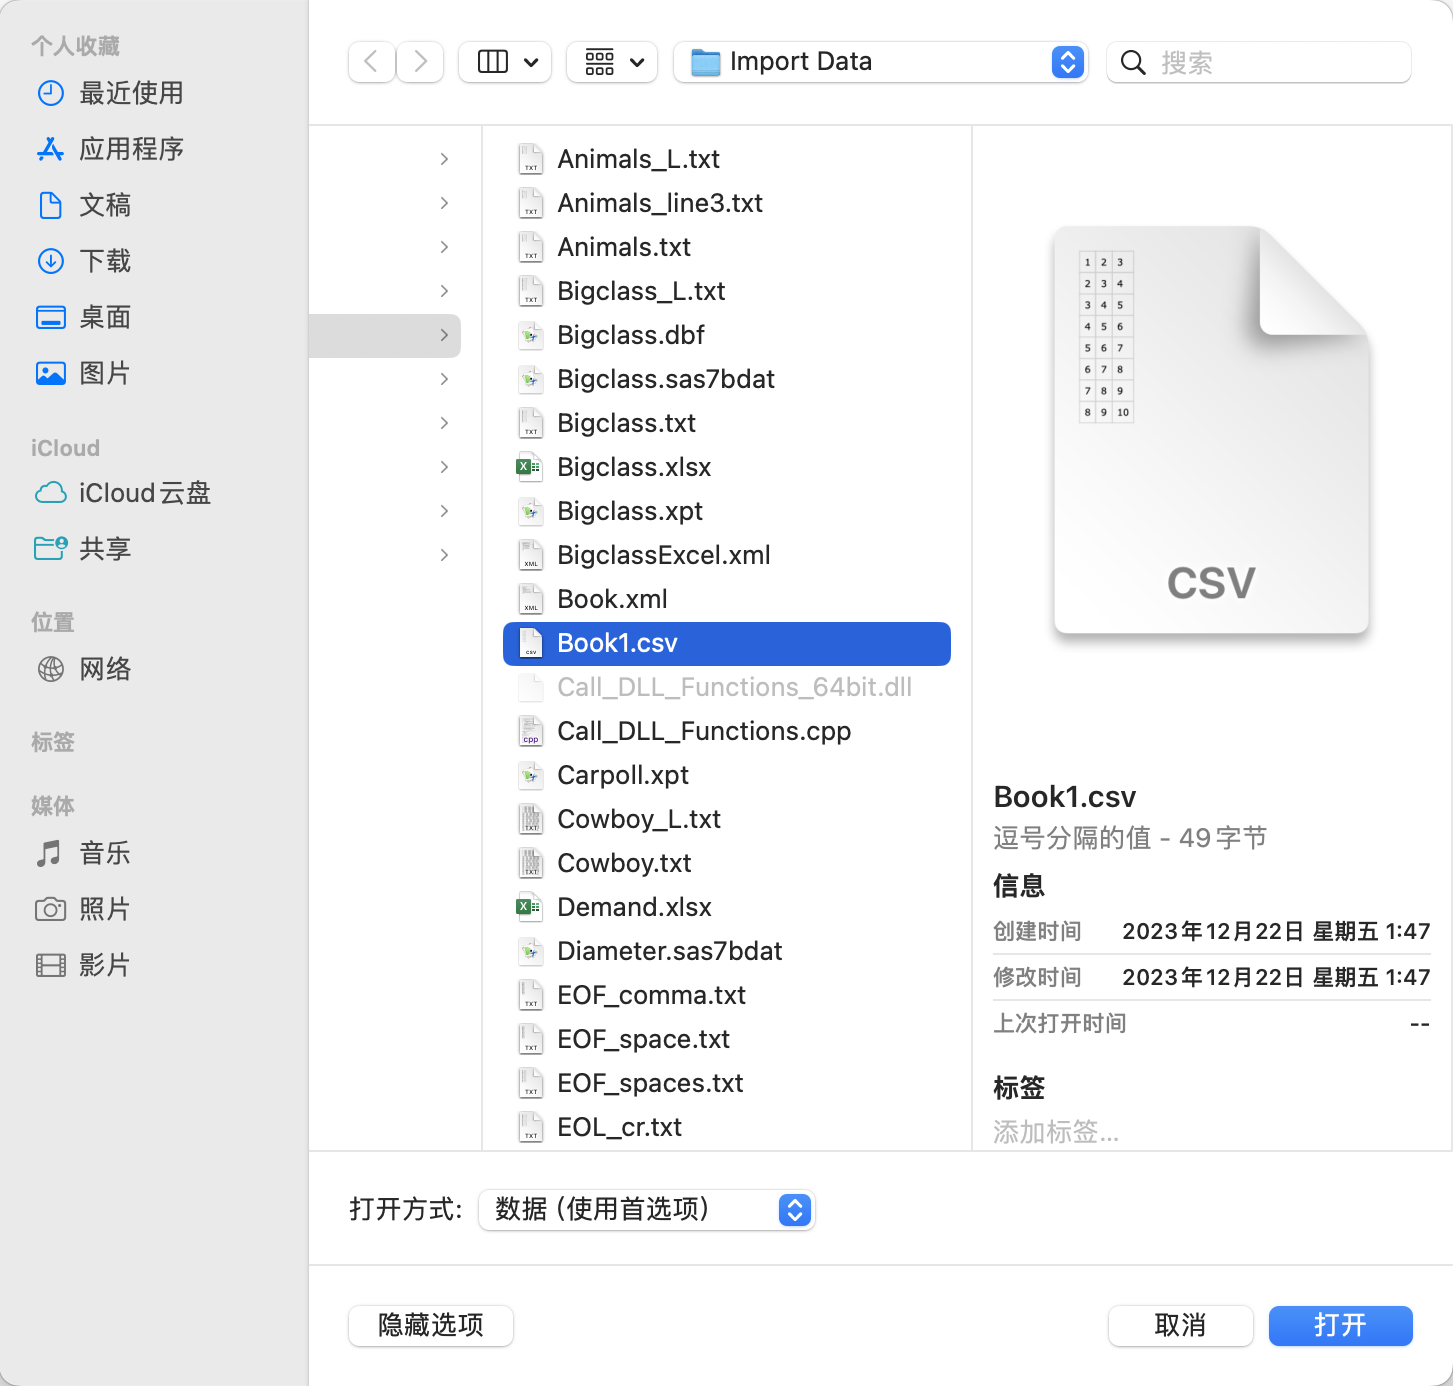
Task: Open the 共享 sidebar item
Action: 84,549
